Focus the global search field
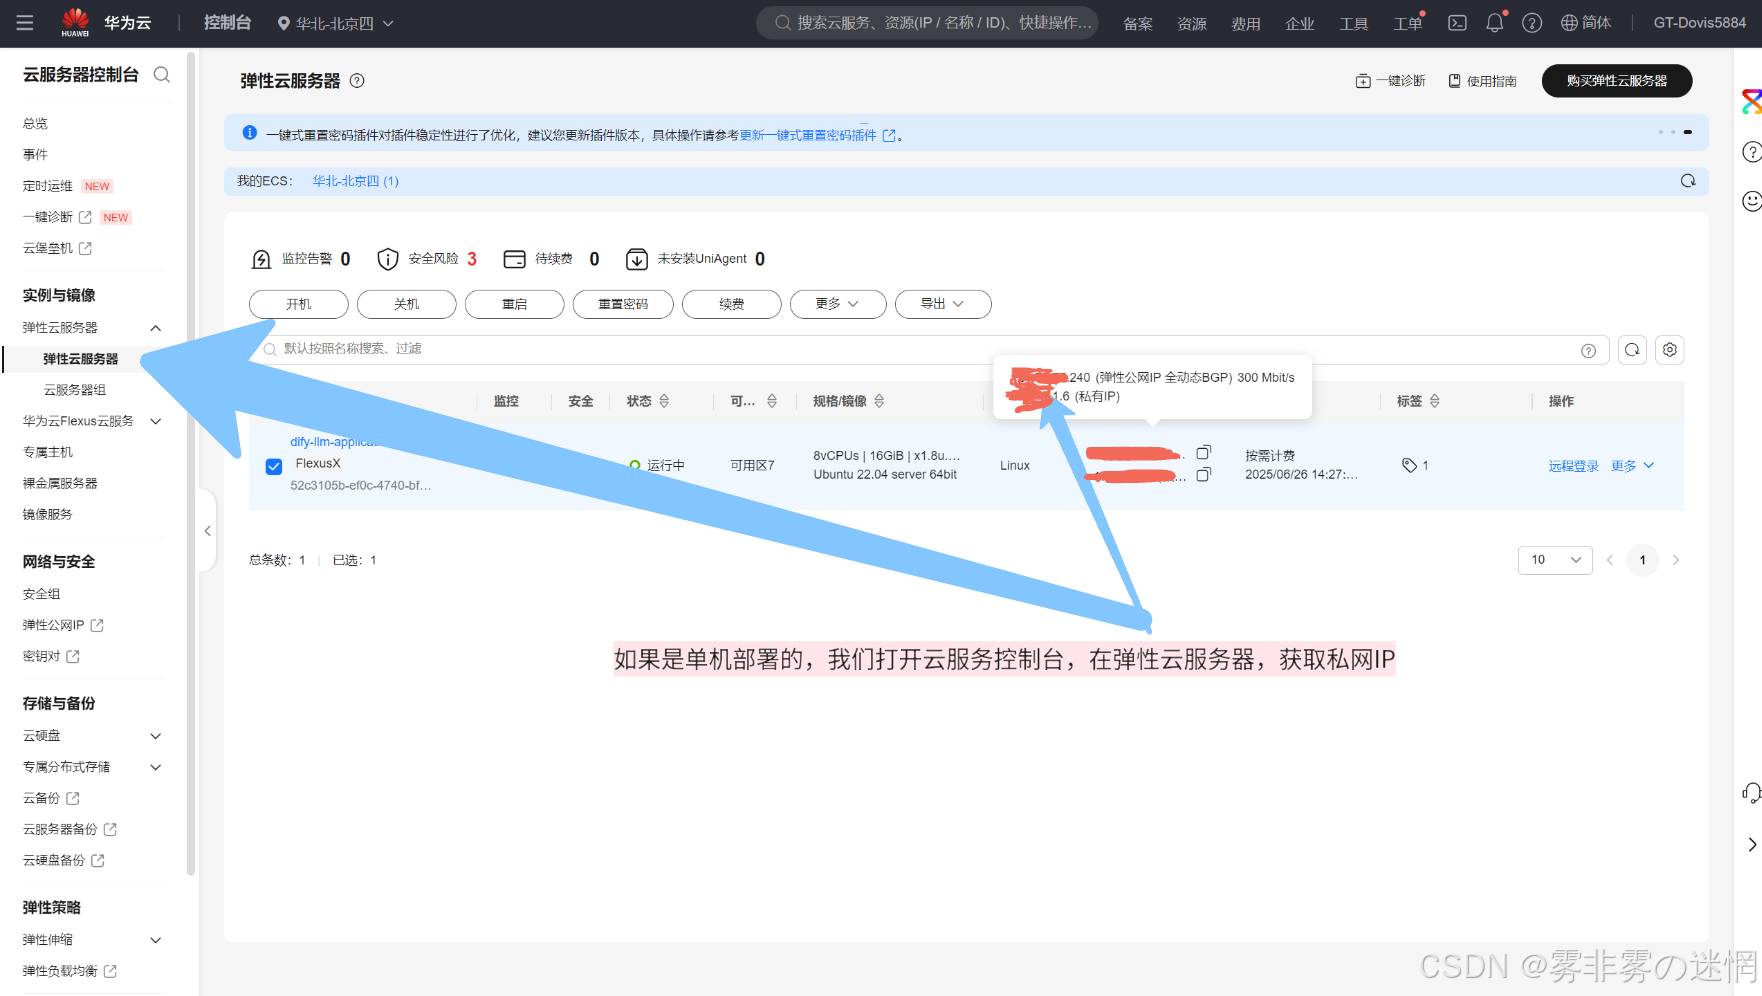Viewport: 1762px width, 996px height. [x=927, y=22]
